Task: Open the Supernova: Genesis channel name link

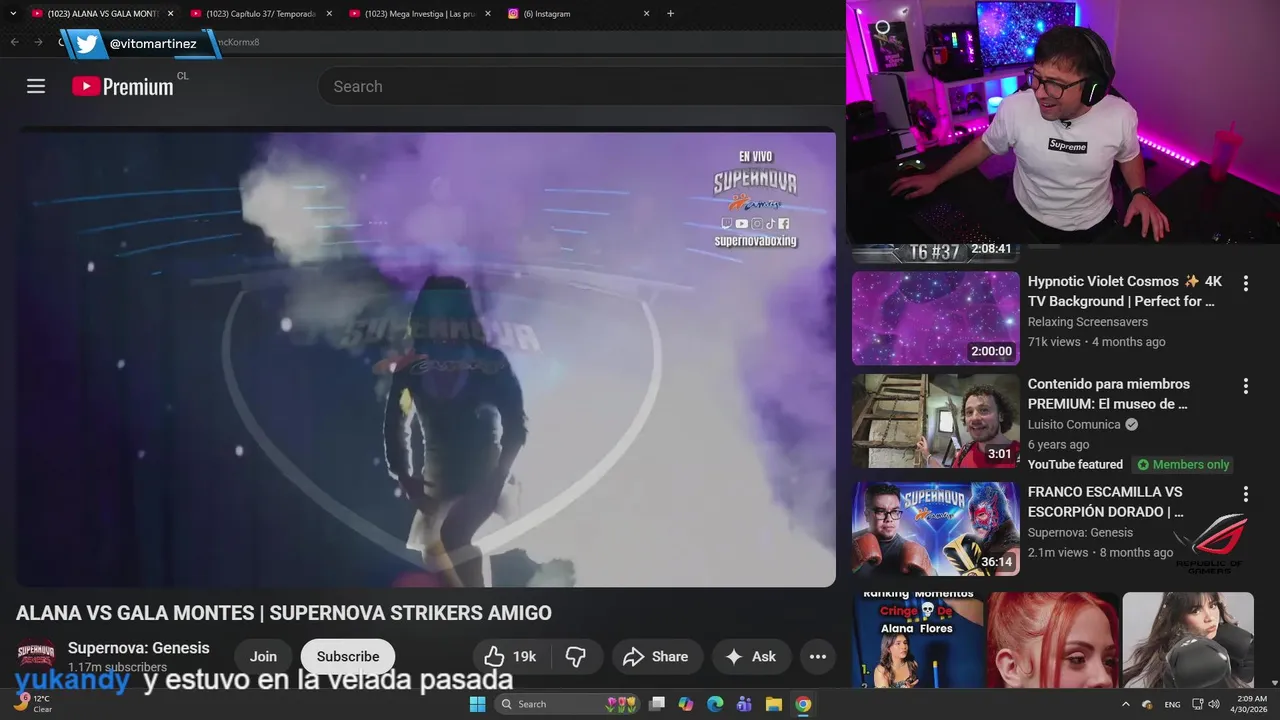Action: coord(139,648)
